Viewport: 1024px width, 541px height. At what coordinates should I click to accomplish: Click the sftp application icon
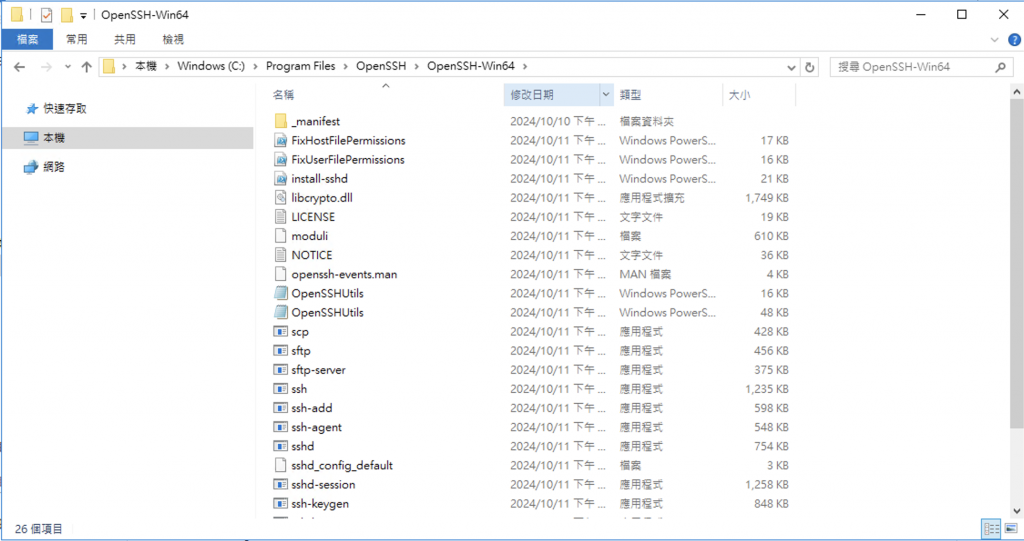[281, 351]
